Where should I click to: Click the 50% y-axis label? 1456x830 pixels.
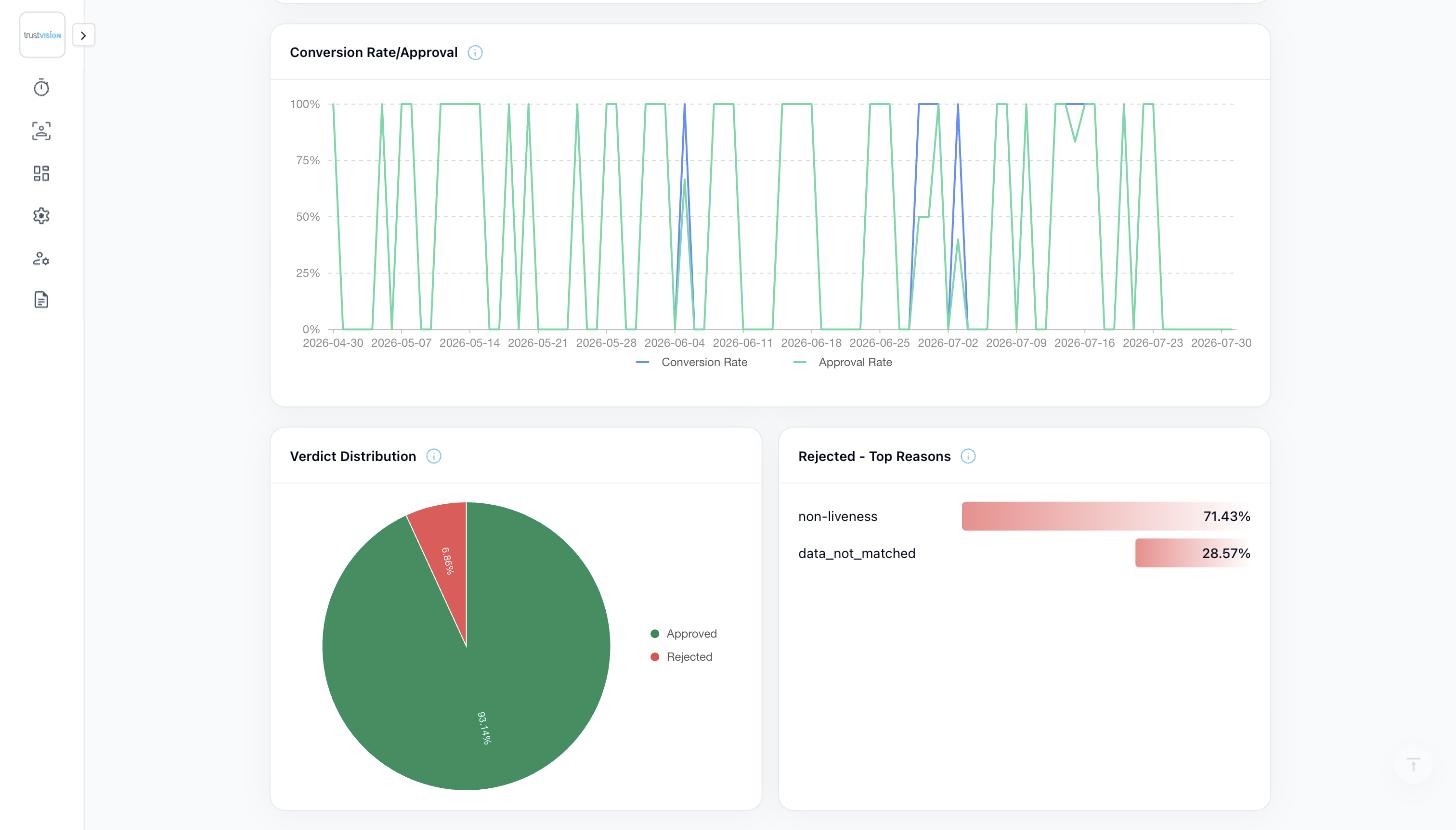coord(308,217)
